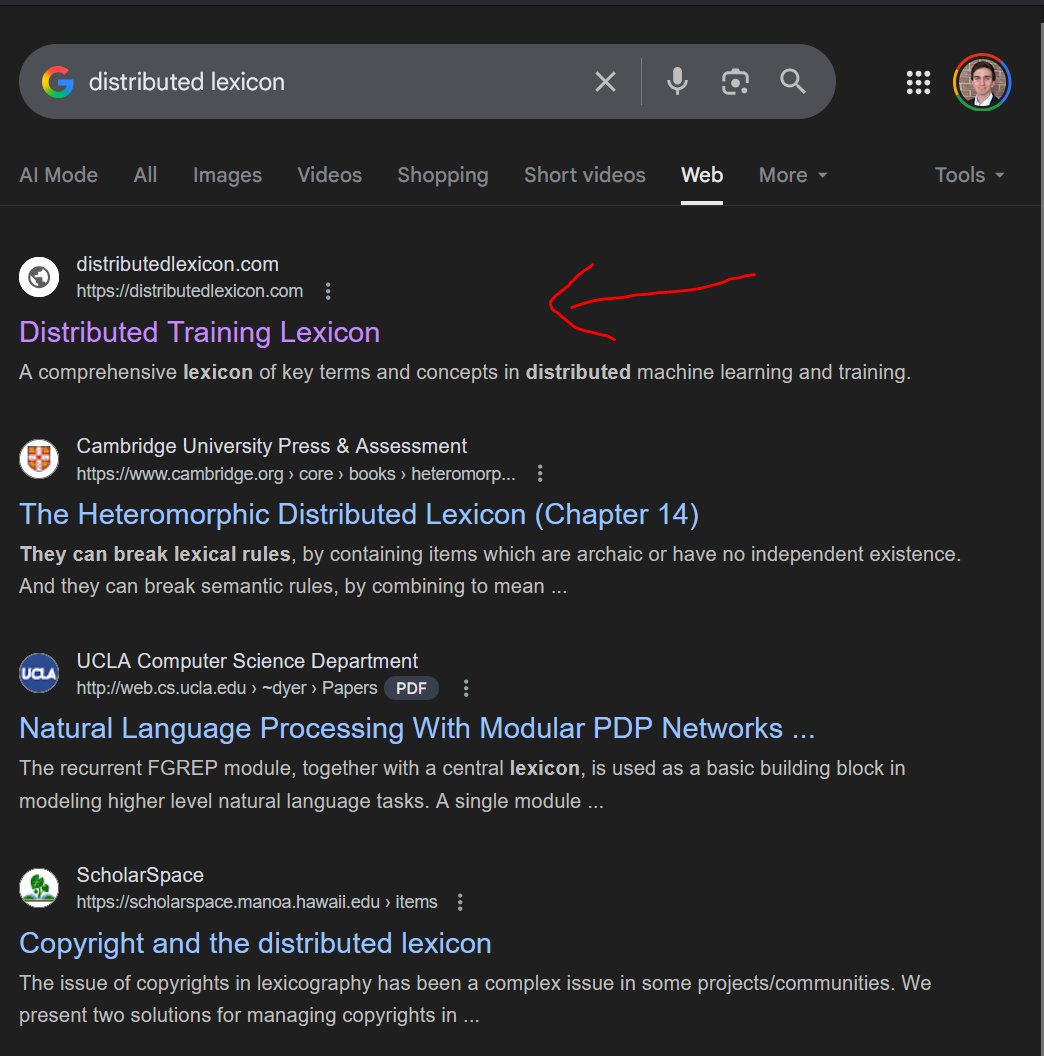Switch to AI Mode tab

click(x=59, y=175)
